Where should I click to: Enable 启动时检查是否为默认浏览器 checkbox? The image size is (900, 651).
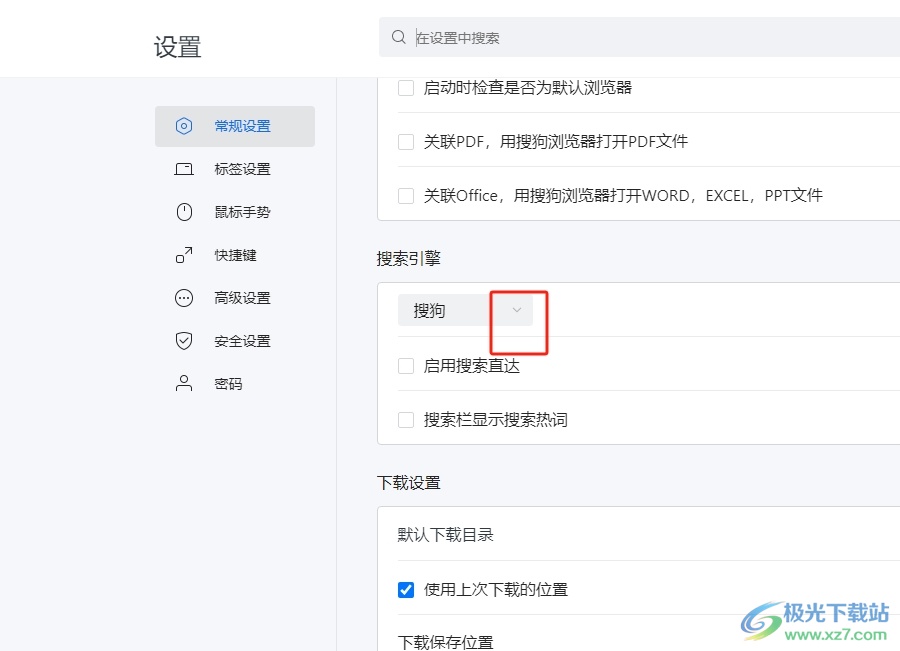coord(406,88)
